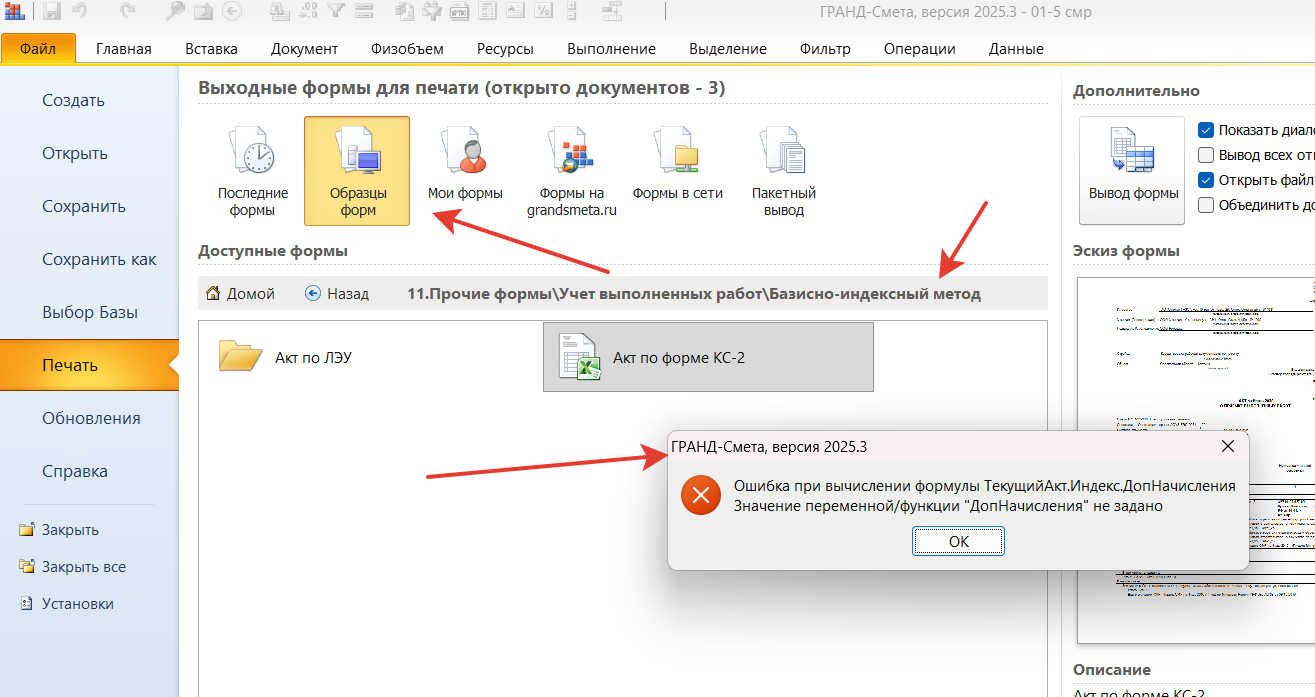Click the save floppy disk icon in title bar

coord(52,12)
